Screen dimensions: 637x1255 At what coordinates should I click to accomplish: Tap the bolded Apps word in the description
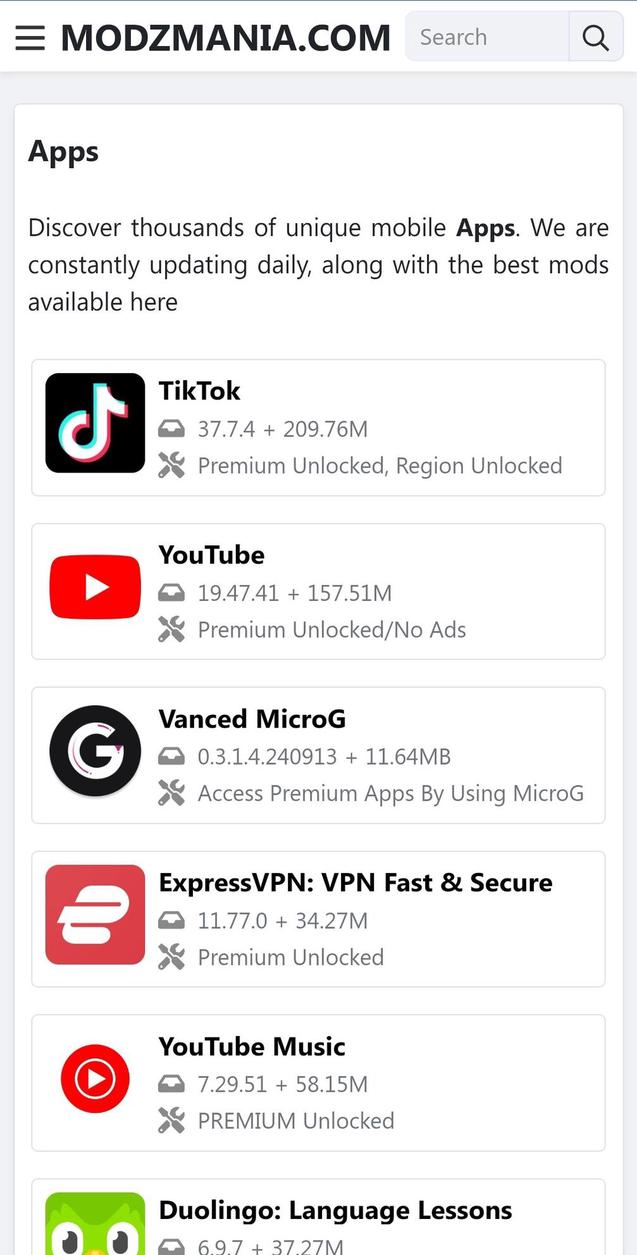click(x=485, y=227)
